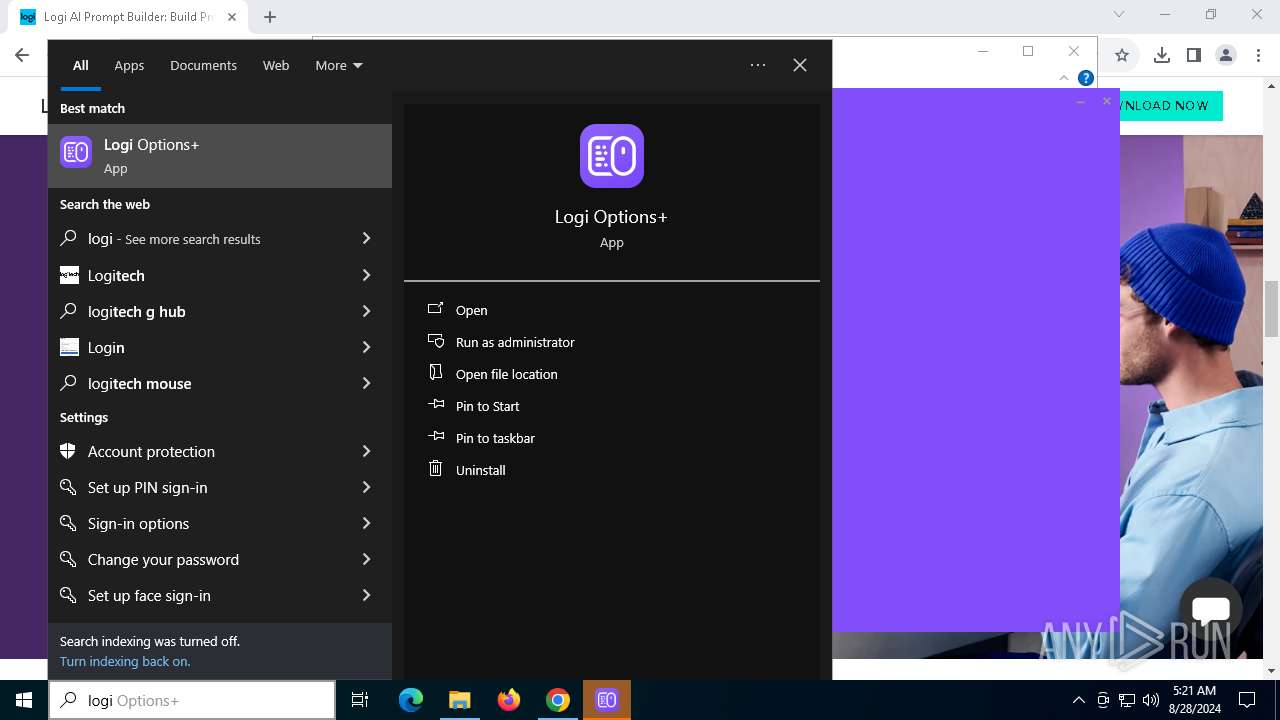Open the Windows Start menu
The height and width of the screenshot is (720, 1280).
tap(24, 700)
